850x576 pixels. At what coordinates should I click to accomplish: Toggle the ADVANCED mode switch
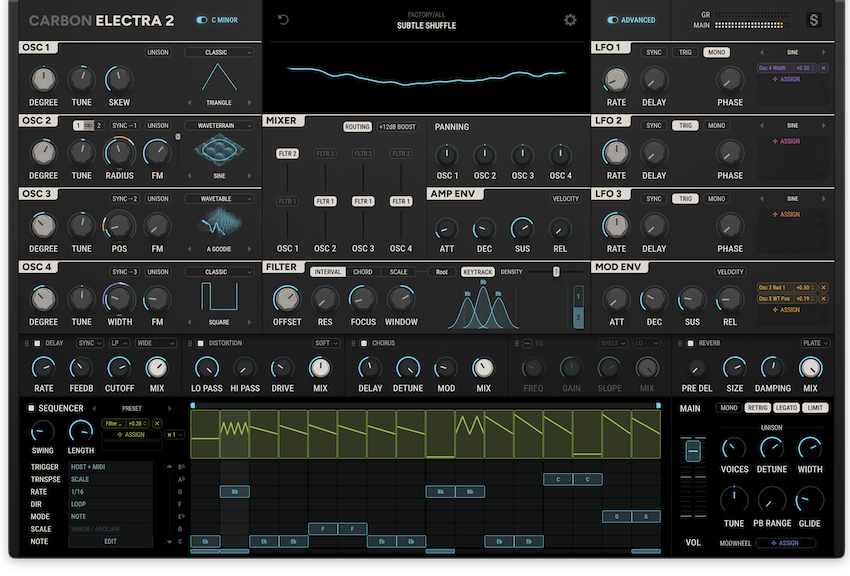(613, 20)
